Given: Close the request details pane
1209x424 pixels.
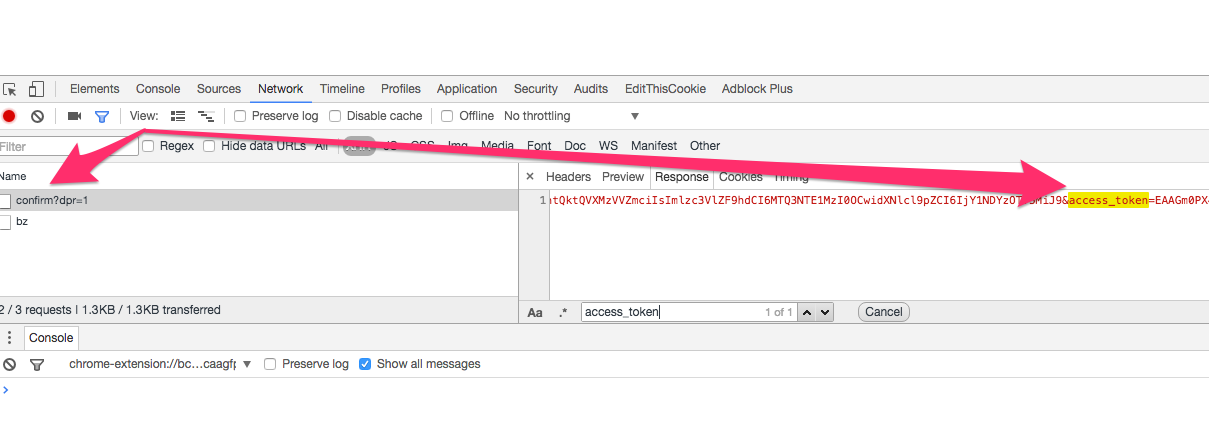Looking at the screenshot, I should pyautogui.click(x=530, y=176).
